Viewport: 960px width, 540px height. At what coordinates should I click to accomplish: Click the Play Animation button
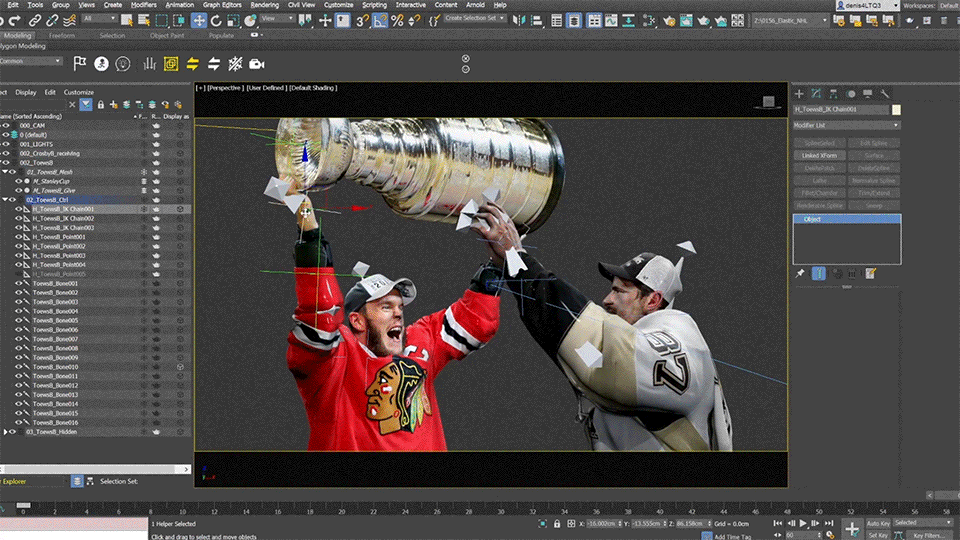pyautogui.click(x=803, y=523)
